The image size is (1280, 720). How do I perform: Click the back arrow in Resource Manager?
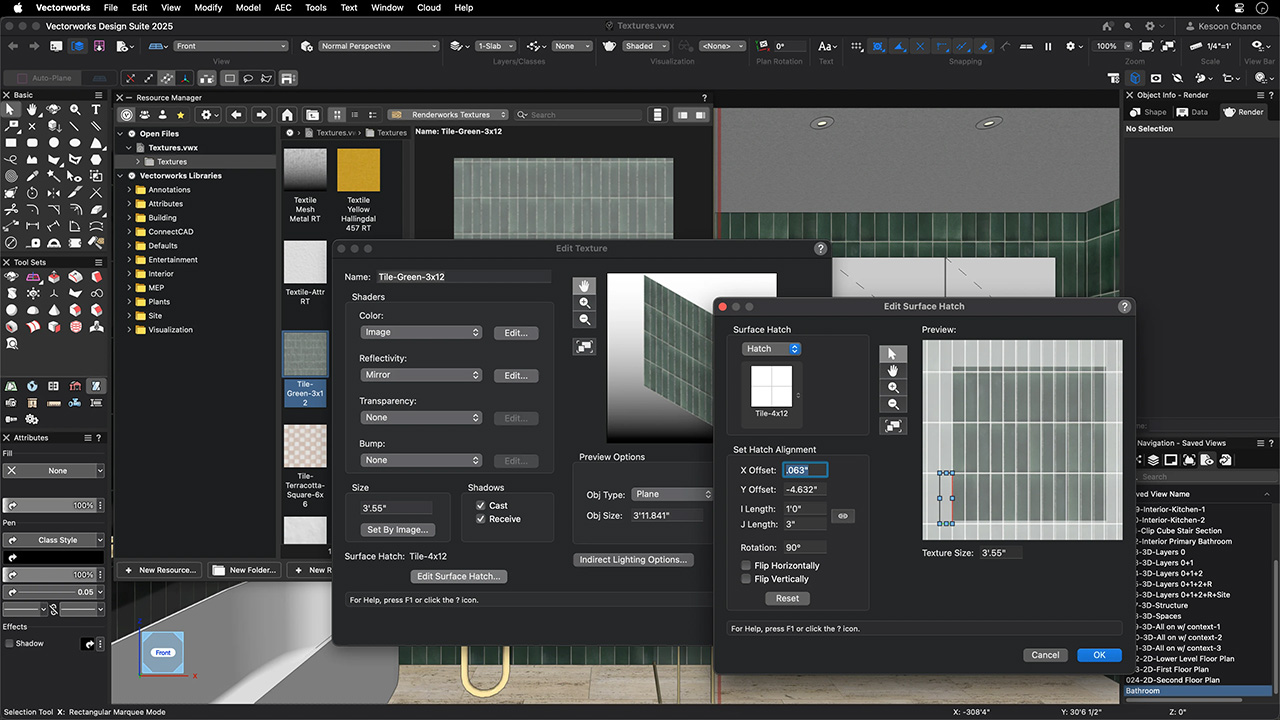(x=236, y=115)
